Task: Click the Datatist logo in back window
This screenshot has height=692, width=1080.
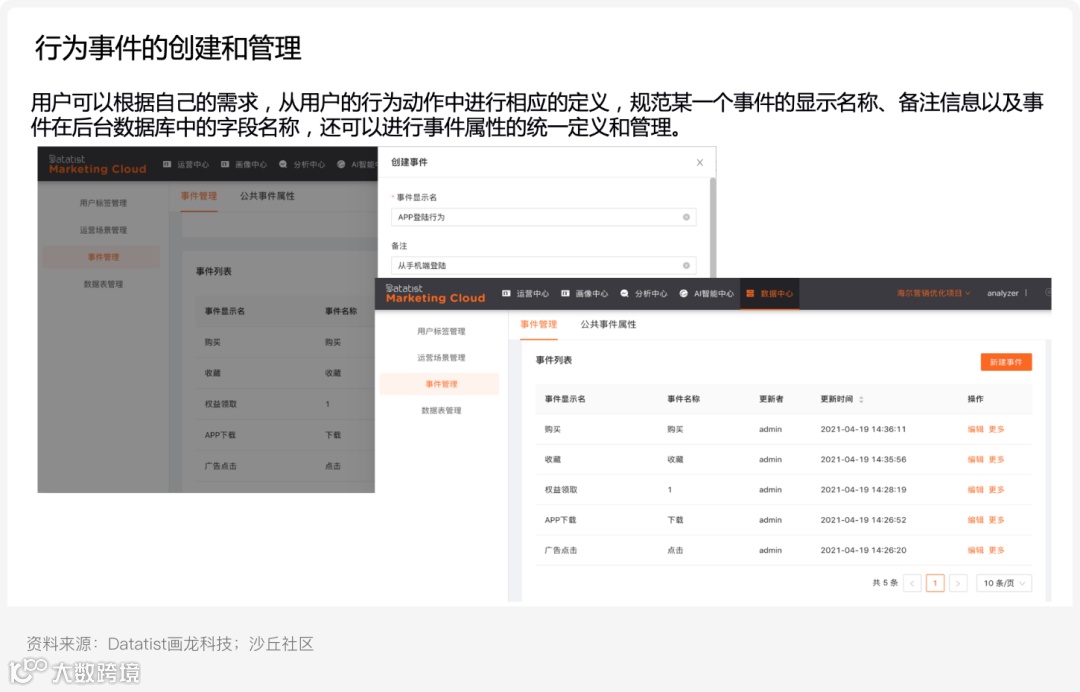Action: coord(97,164)
